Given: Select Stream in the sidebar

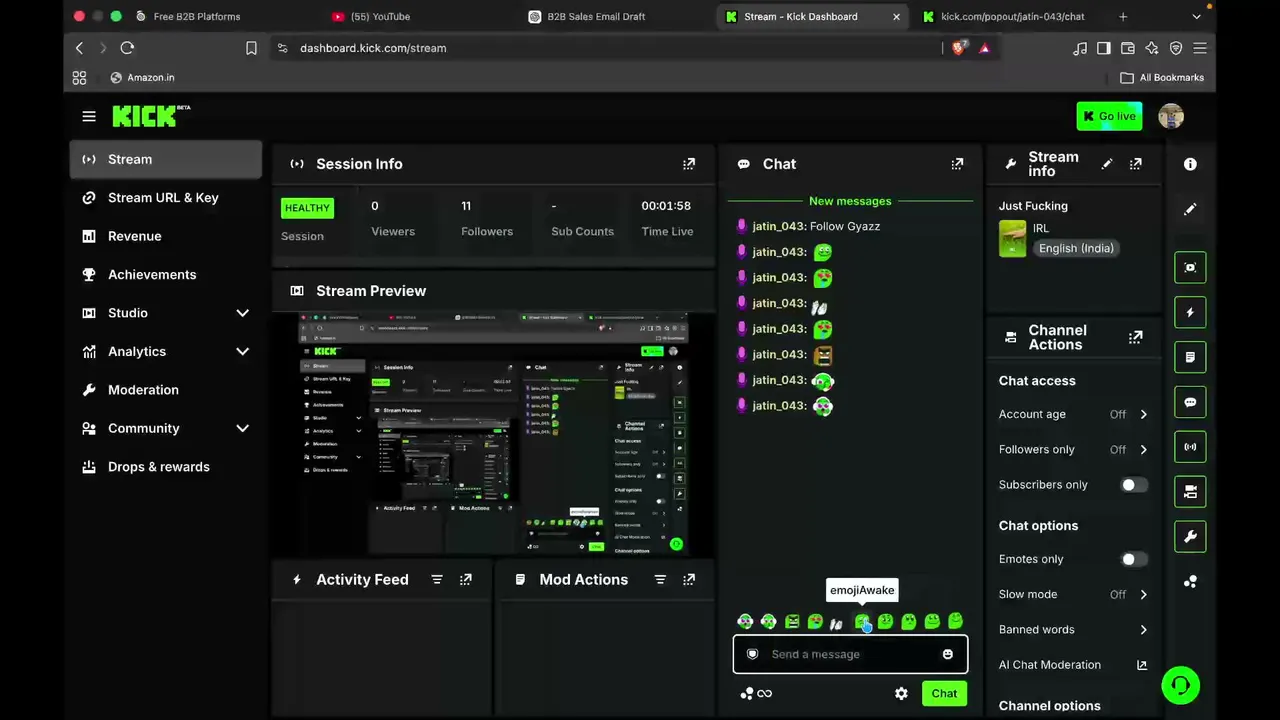Looking at the screenshot, I should point(166,160).
